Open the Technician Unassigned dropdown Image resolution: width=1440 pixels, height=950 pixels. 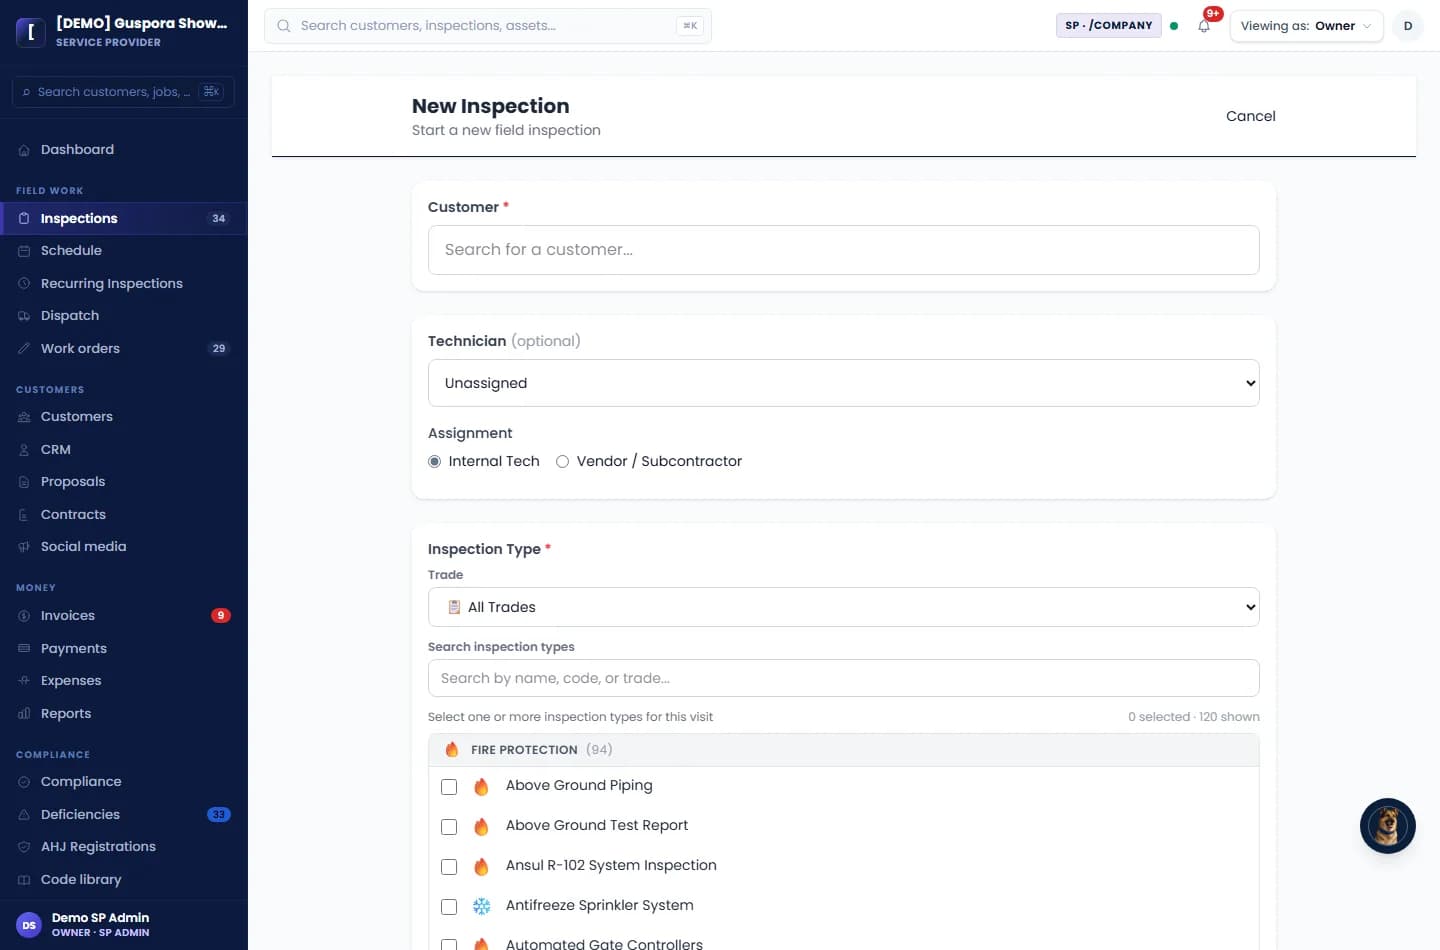pyautogui.click(x=843, y=383)
